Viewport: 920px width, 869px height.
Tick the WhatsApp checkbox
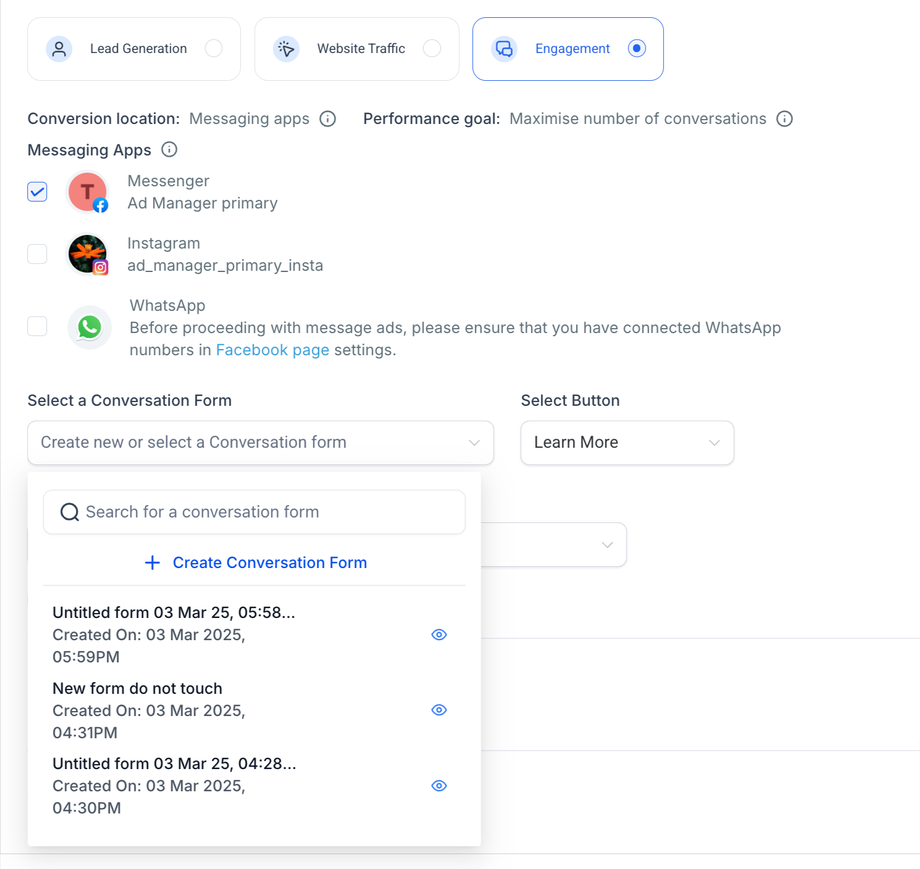(37, 326)
